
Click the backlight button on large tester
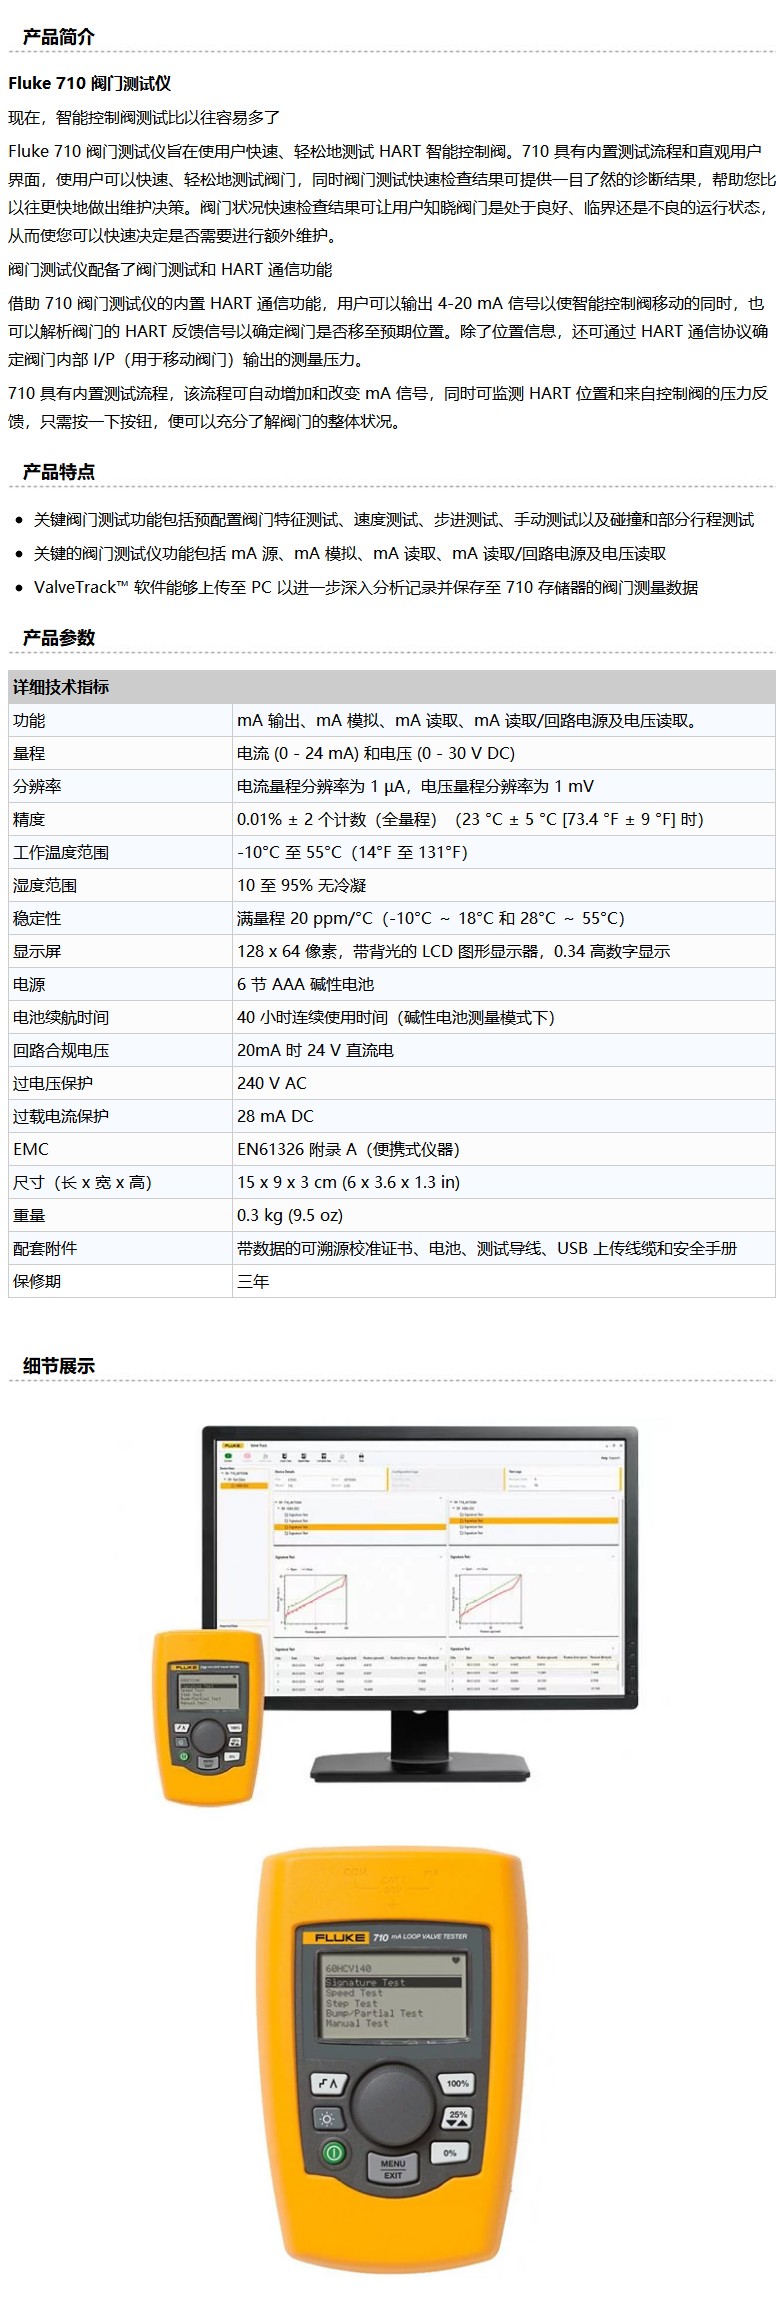click(327, 2118)
